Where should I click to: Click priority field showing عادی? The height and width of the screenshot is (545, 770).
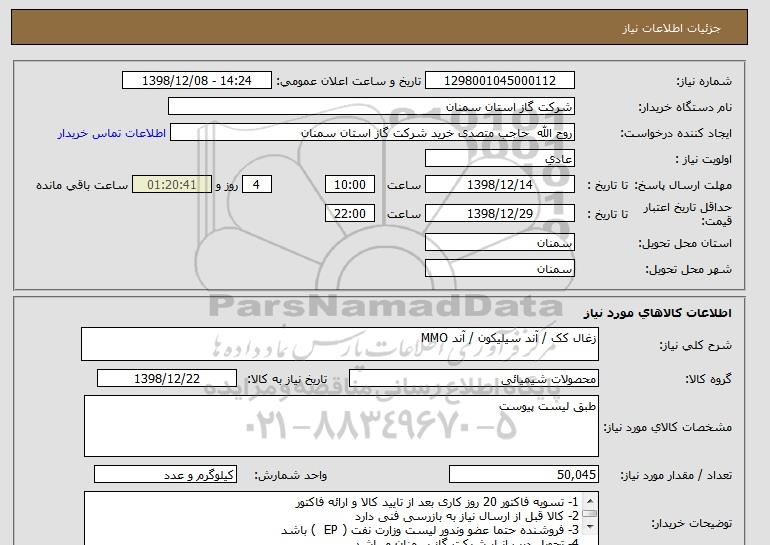click(499, 159)
